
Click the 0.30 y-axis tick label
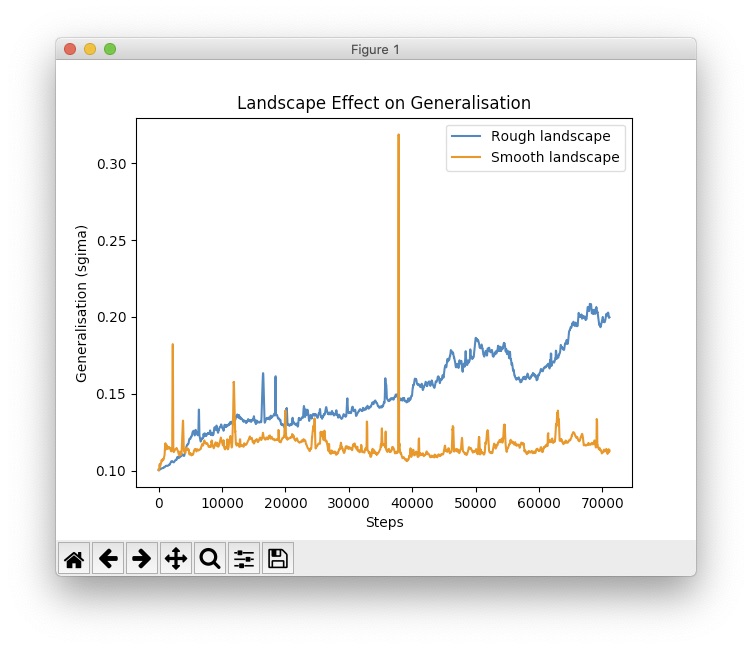point(112,164)
